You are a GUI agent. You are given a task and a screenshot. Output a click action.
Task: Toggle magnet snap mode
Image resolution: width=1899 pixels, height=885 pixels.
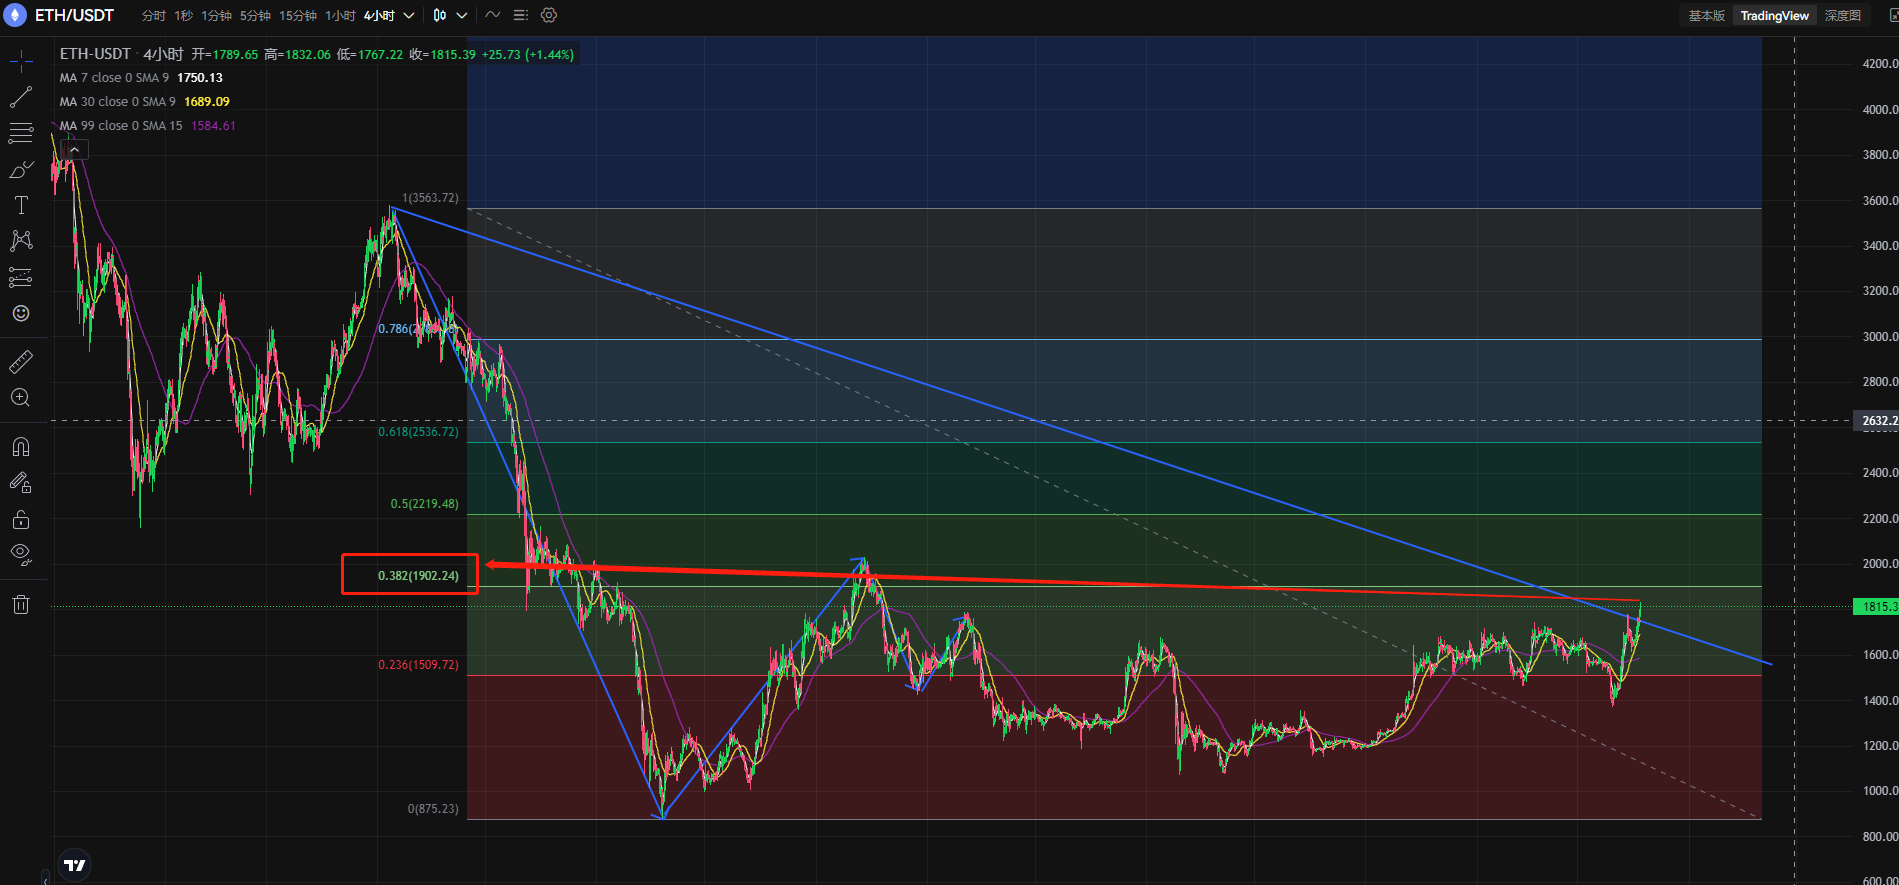(x=21, y=447)
